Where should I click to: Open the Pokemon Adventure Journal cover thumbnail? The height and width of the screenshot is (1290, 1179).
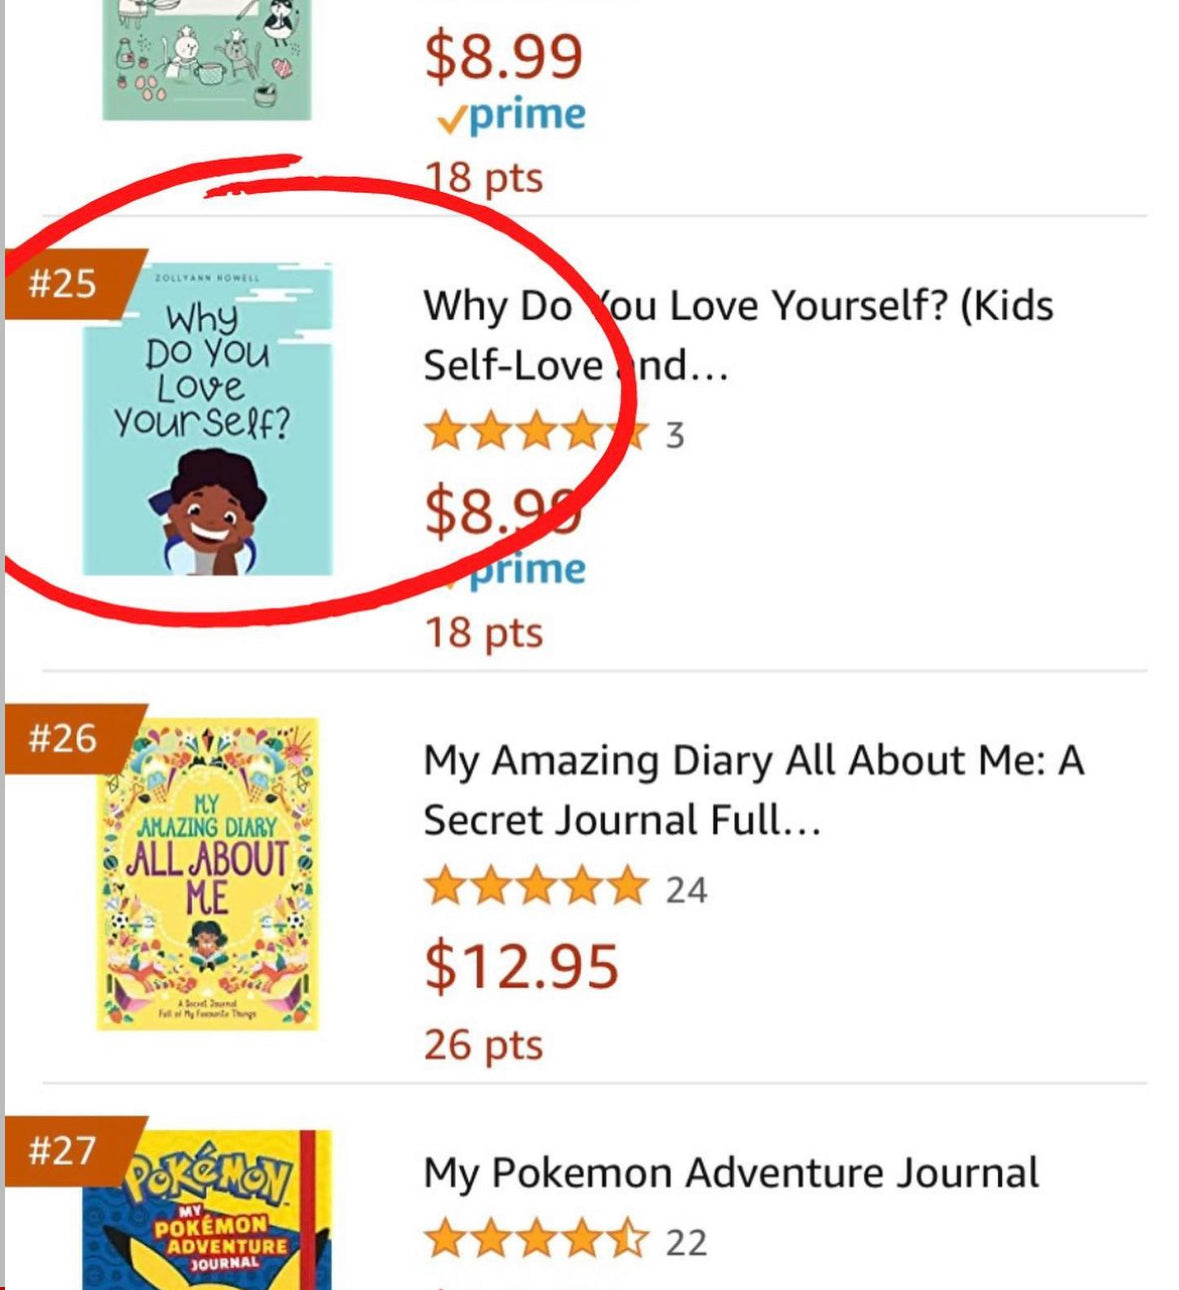[x=207, y=1210]
